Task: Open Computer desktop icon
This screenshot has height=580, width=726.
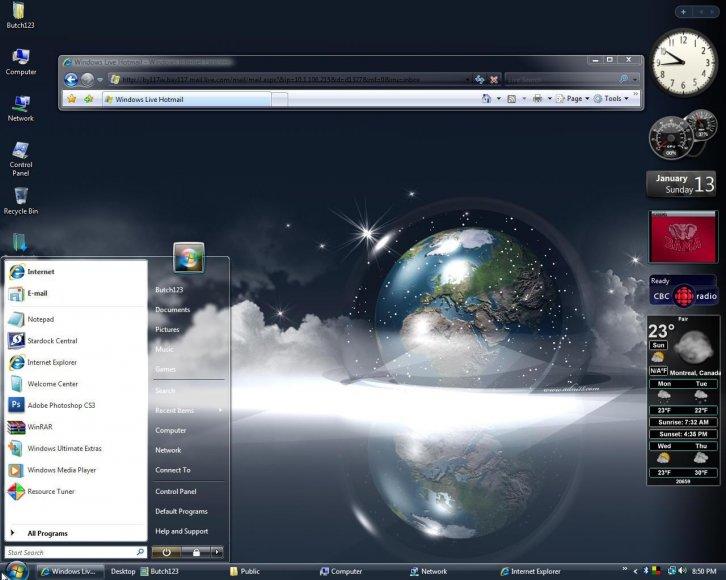Action: (20, 62)
